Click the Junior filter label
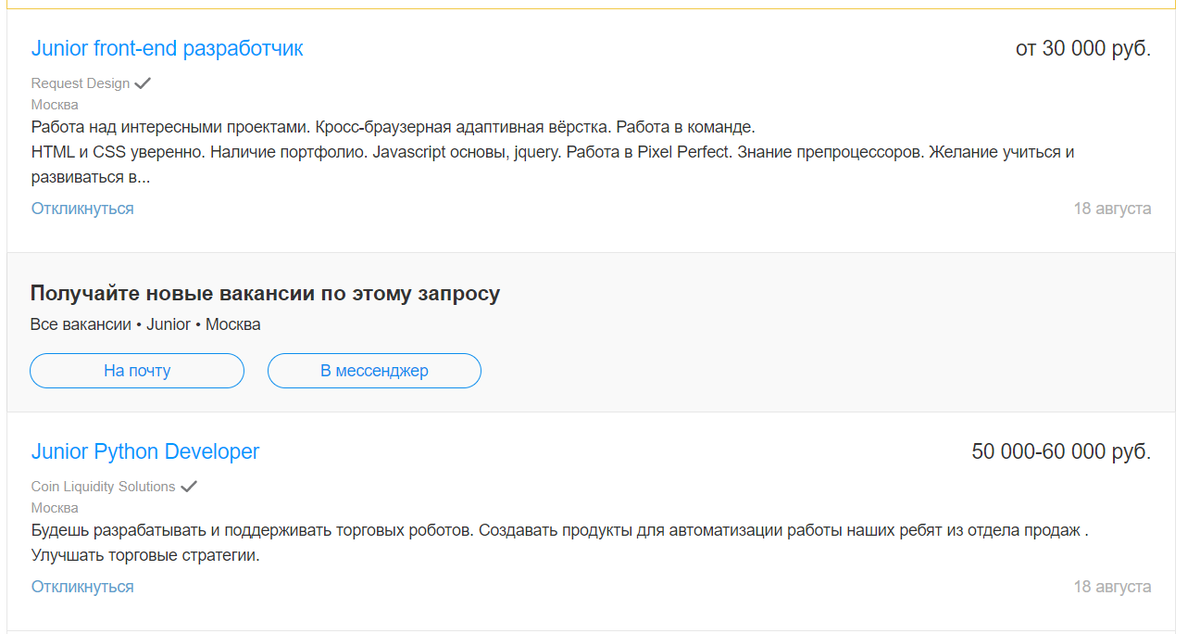The width and height of the screenshot is (1200, 634). (168, 323)
